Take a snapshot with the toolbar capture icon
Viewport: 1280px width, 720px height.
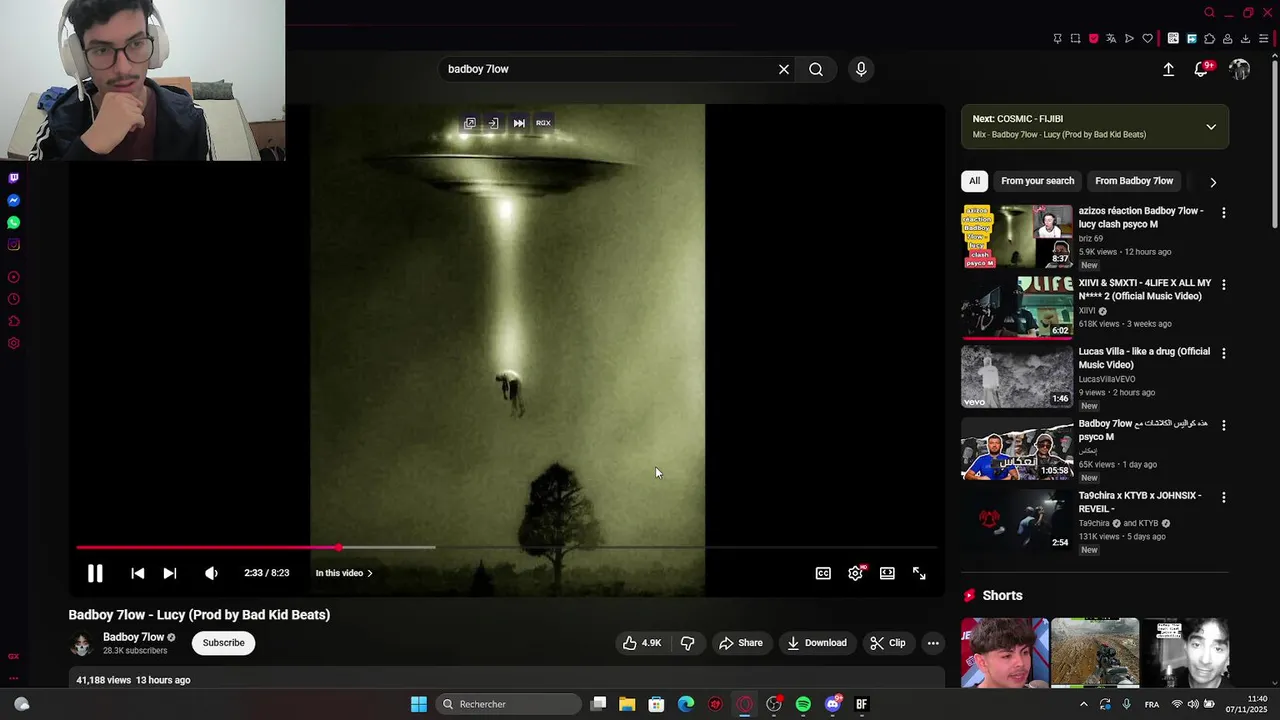coord(1075,39)
